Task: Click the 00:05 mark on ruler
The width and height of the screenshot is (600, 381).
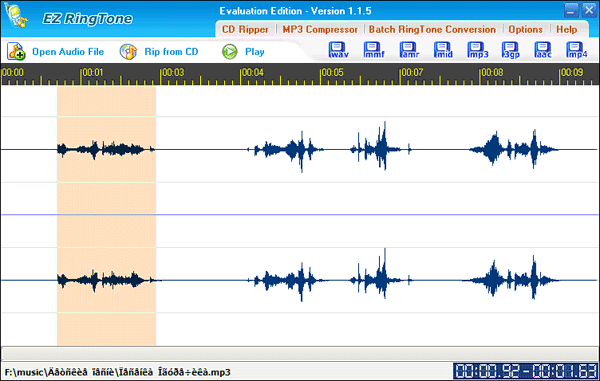Action: tap(333, 72)
